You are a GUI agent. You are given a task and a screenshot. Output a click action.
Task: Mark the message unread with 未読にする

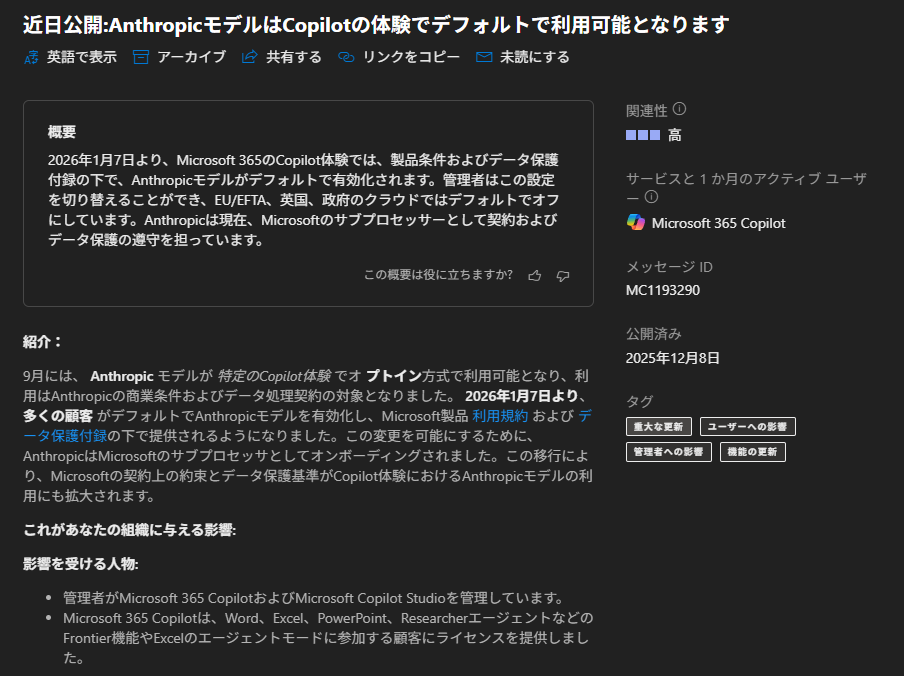[x=484, y=57]
